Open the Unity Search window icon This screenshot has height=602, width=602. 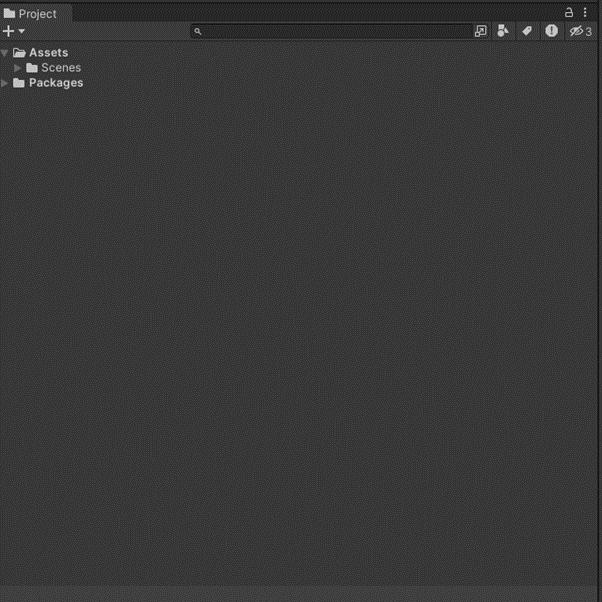point(481,32)
